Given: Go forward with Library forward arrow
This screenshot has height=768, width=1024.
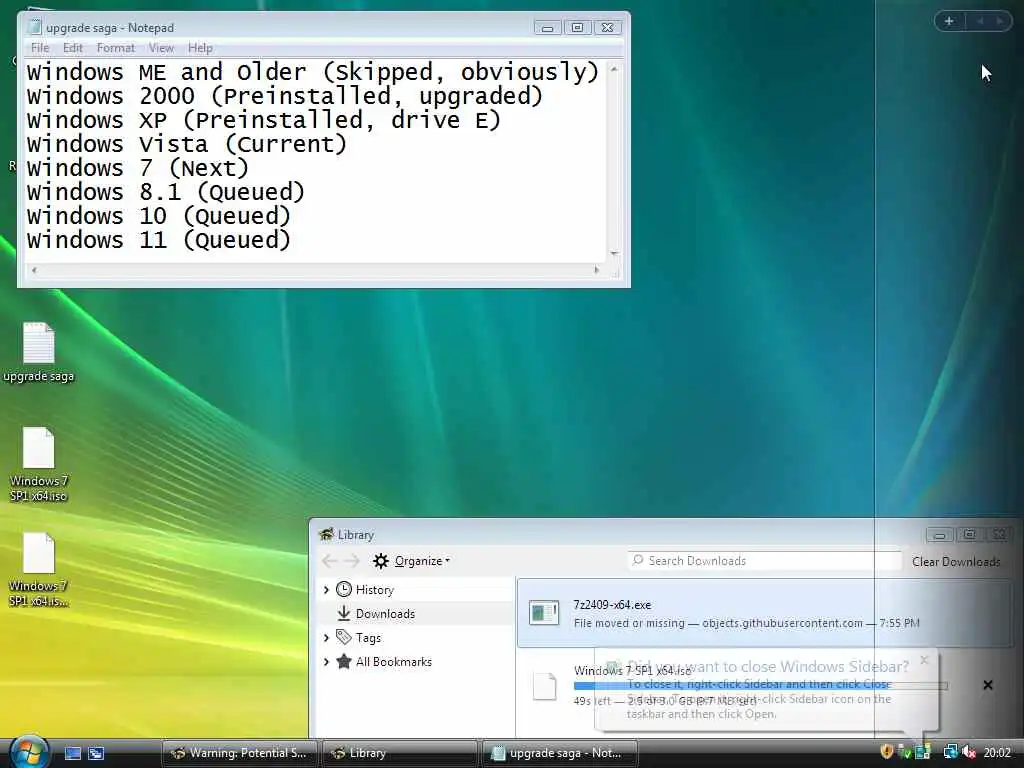Looking at the screenshot, I should (x=352, y=561).
